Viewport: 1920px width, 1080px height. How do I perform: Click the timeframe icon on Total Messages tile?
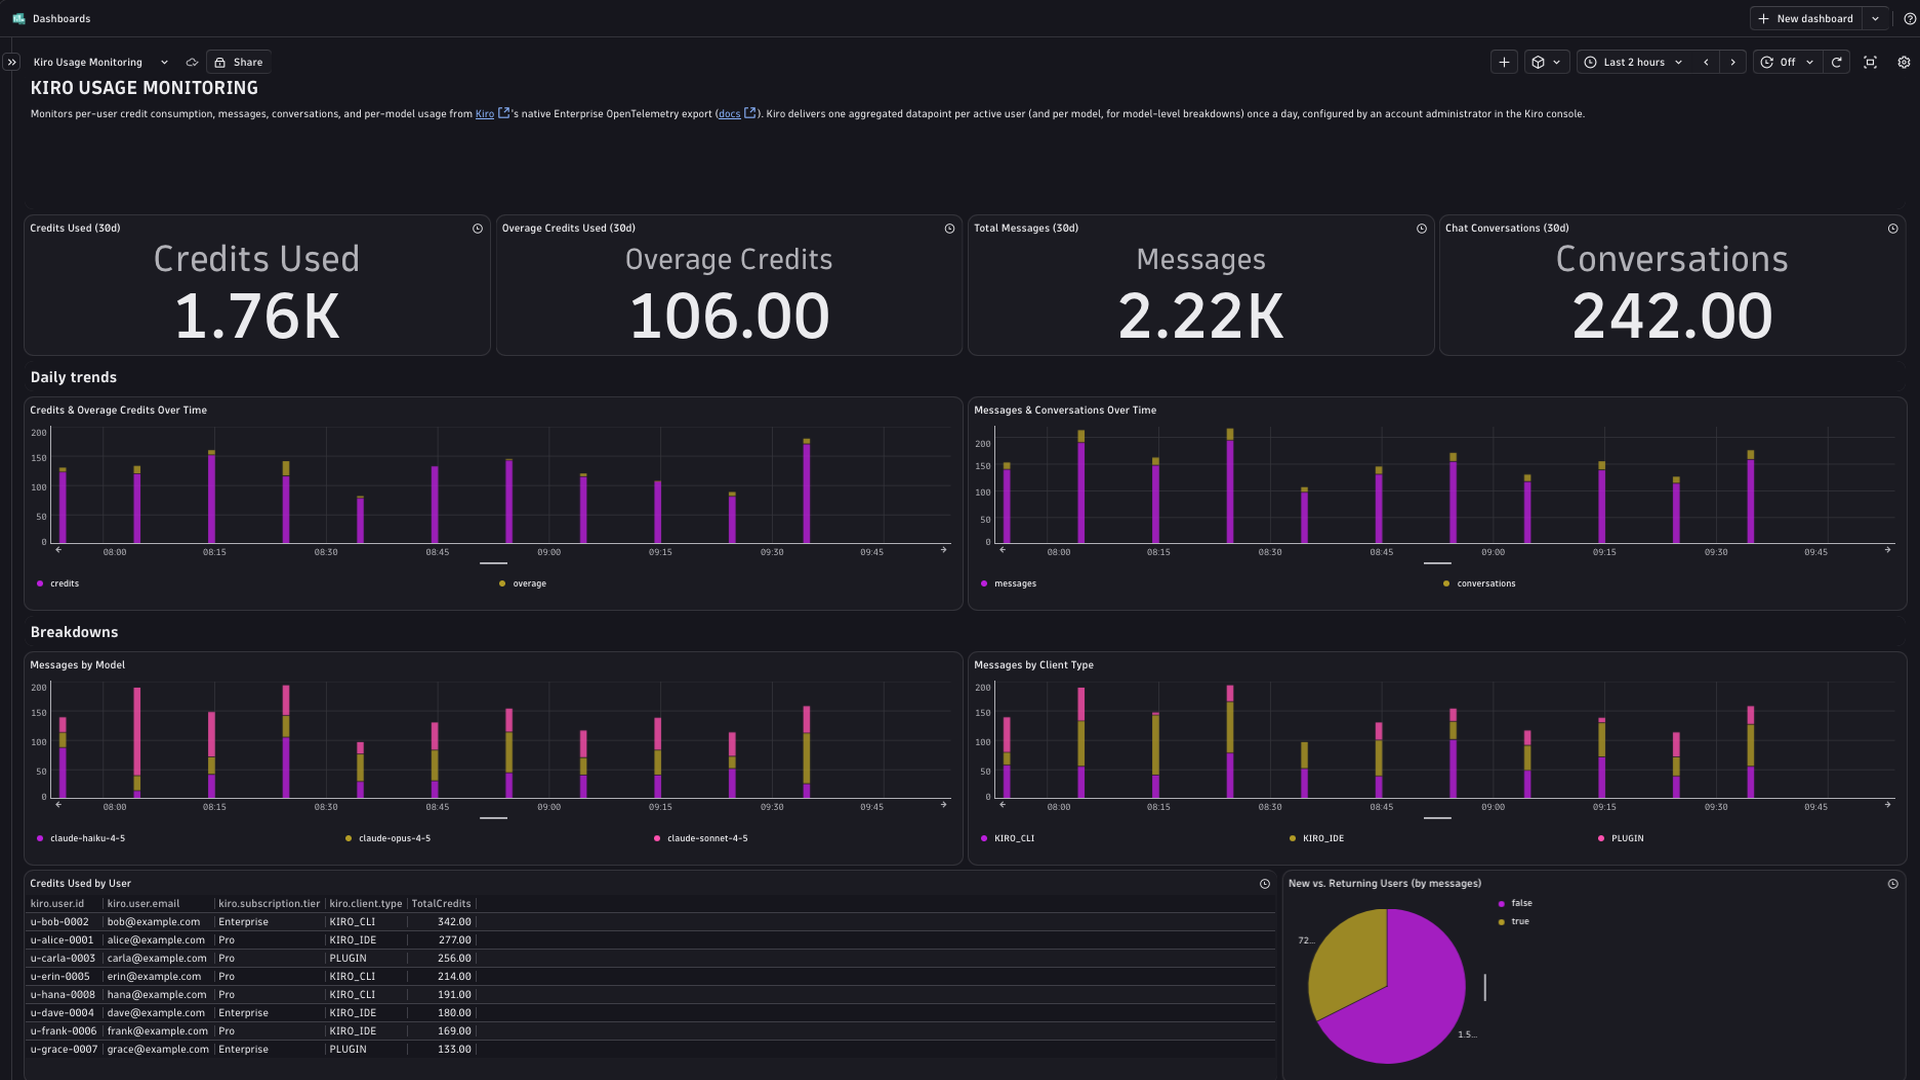[x=1421, y=229]
